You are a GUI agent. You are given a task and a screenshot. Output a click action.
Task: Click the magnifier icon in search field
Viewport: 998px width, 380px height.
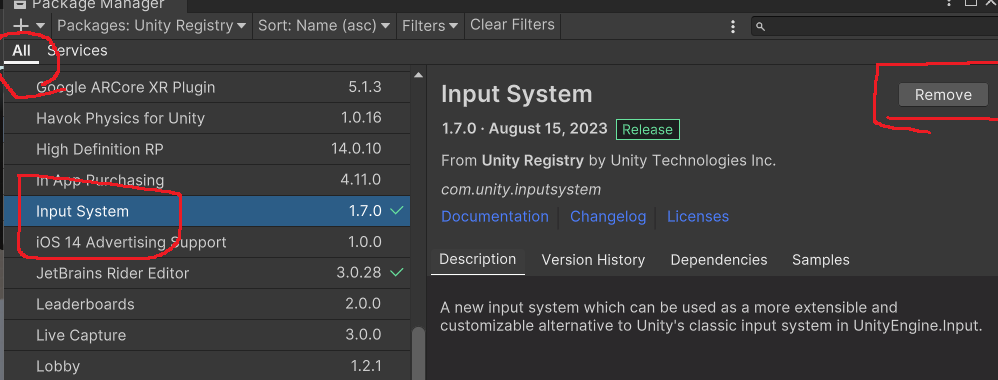pyautogui.click(x=760, y=27)
